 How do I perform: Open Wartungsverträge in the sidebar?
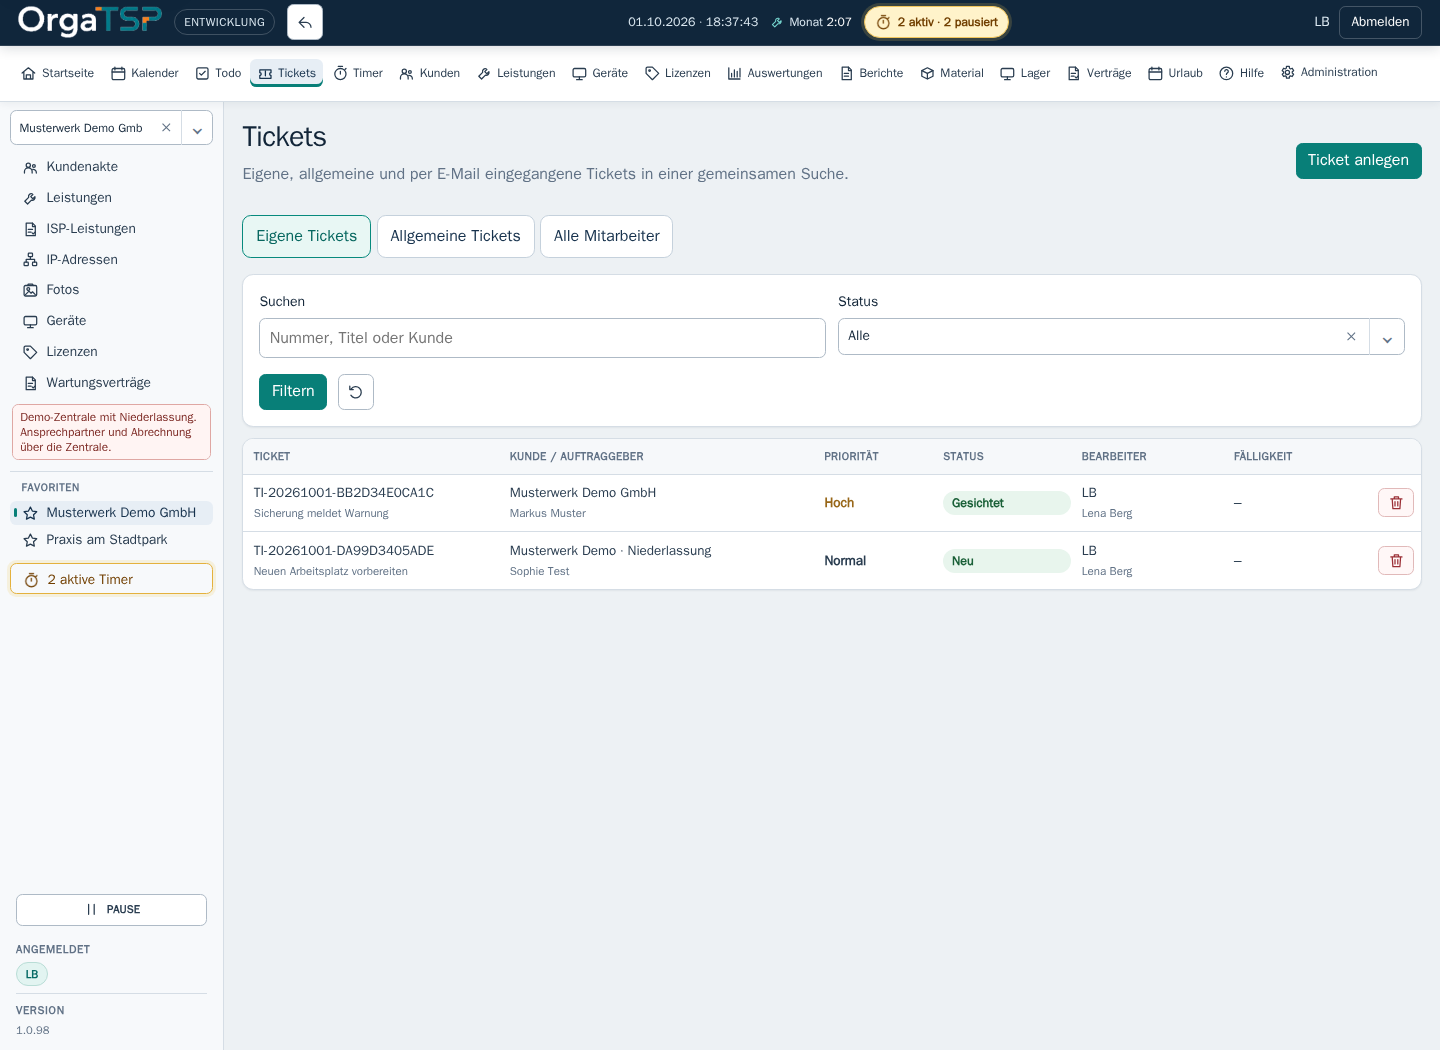coord(112,383)
